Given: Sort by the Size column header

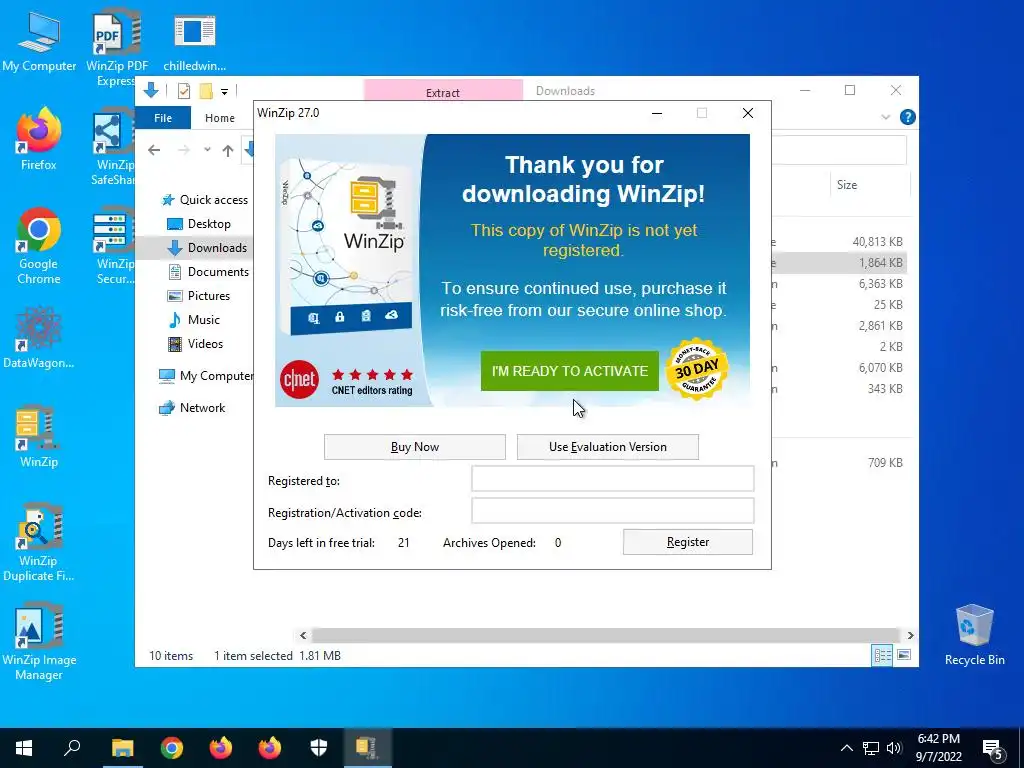Looking at the screenshot, I should [871, 185].
